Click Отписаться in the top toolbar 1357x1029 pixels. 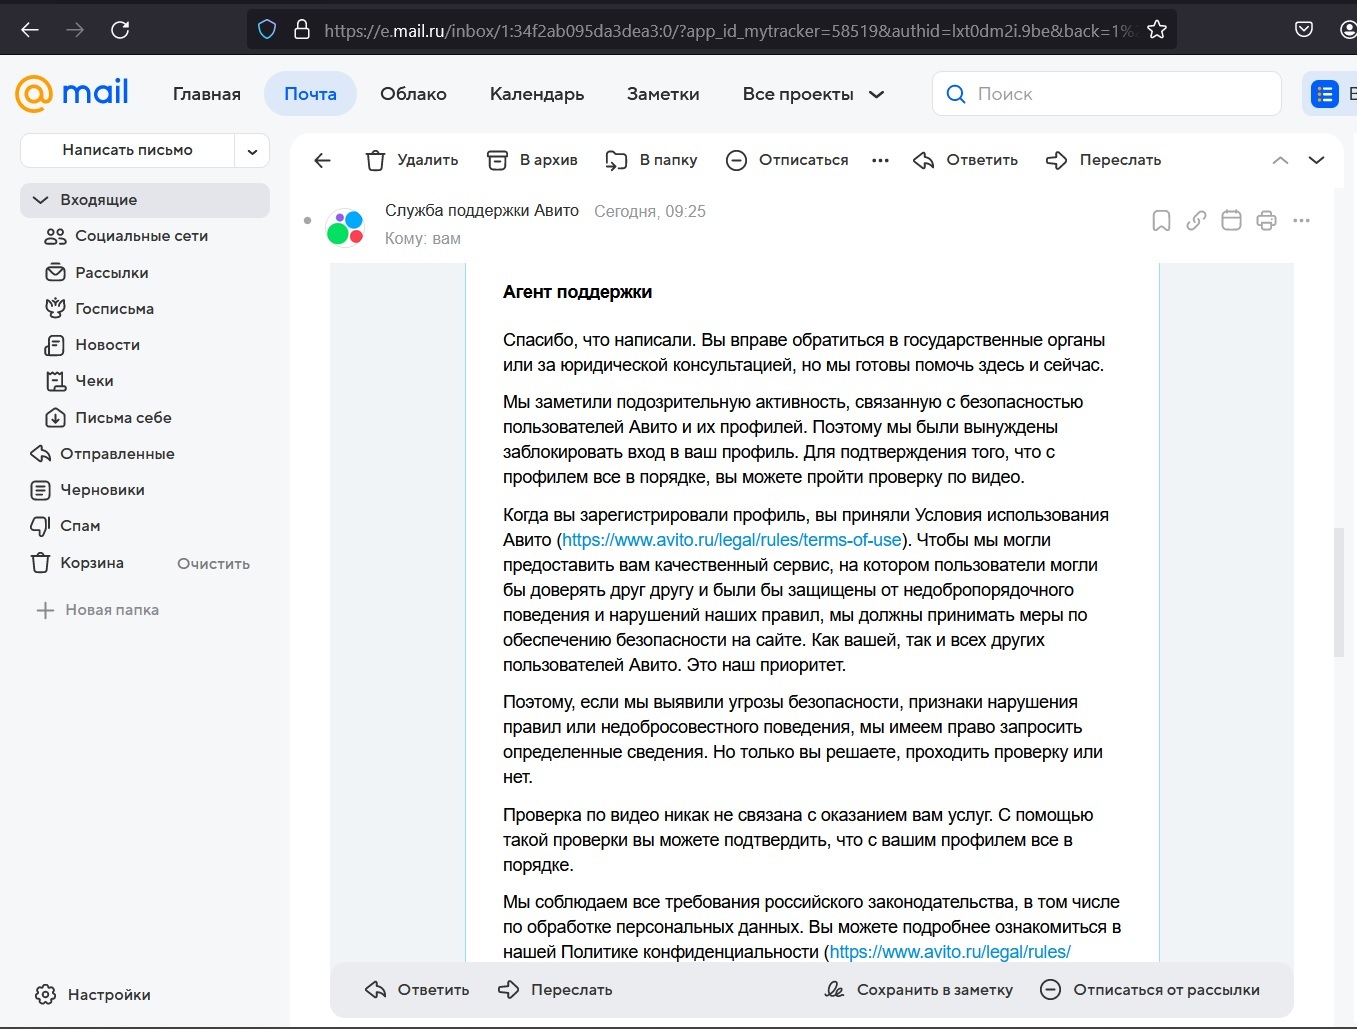point(787,160)
